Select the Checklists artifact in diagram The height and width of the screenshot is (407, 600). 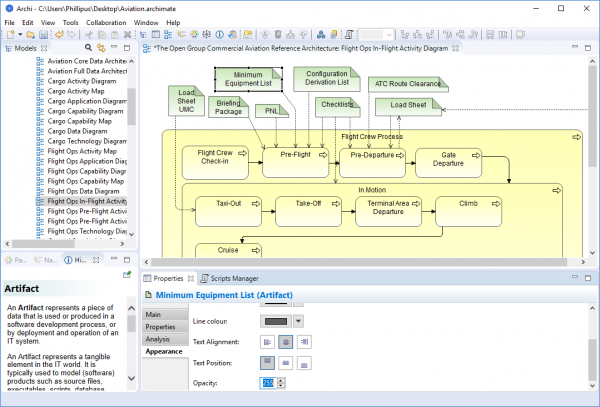338,107
